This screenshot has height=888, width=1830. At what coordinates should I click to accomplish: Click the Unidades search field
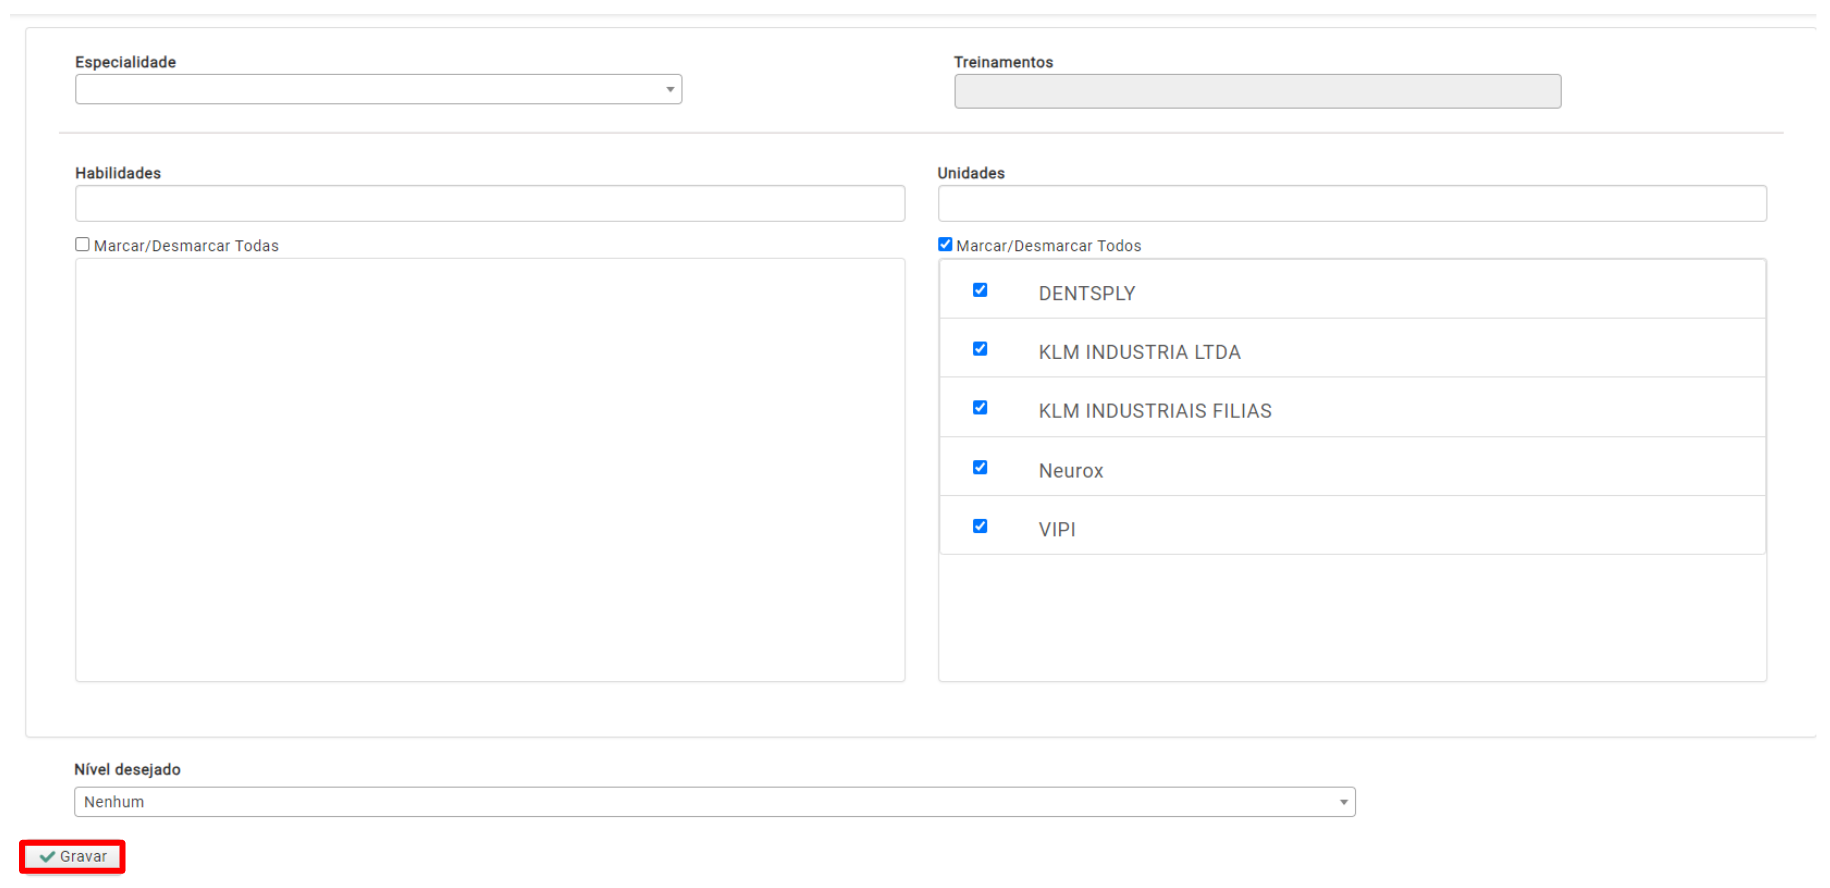pyautogui.click(x=1352, y=203)
